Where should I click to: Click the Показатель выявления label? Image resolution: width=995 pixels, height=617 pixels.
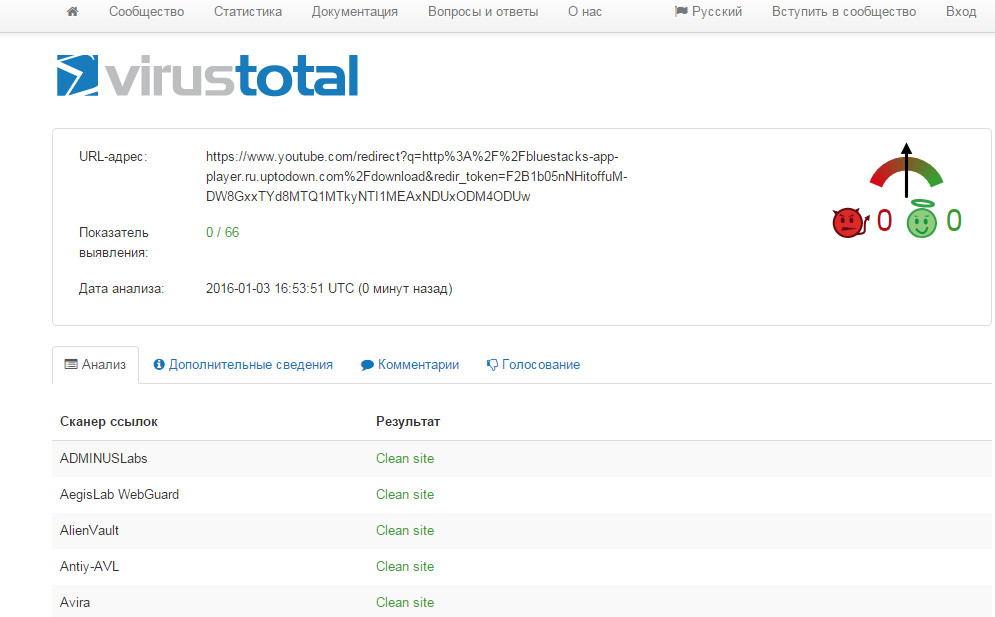[114, 242]
